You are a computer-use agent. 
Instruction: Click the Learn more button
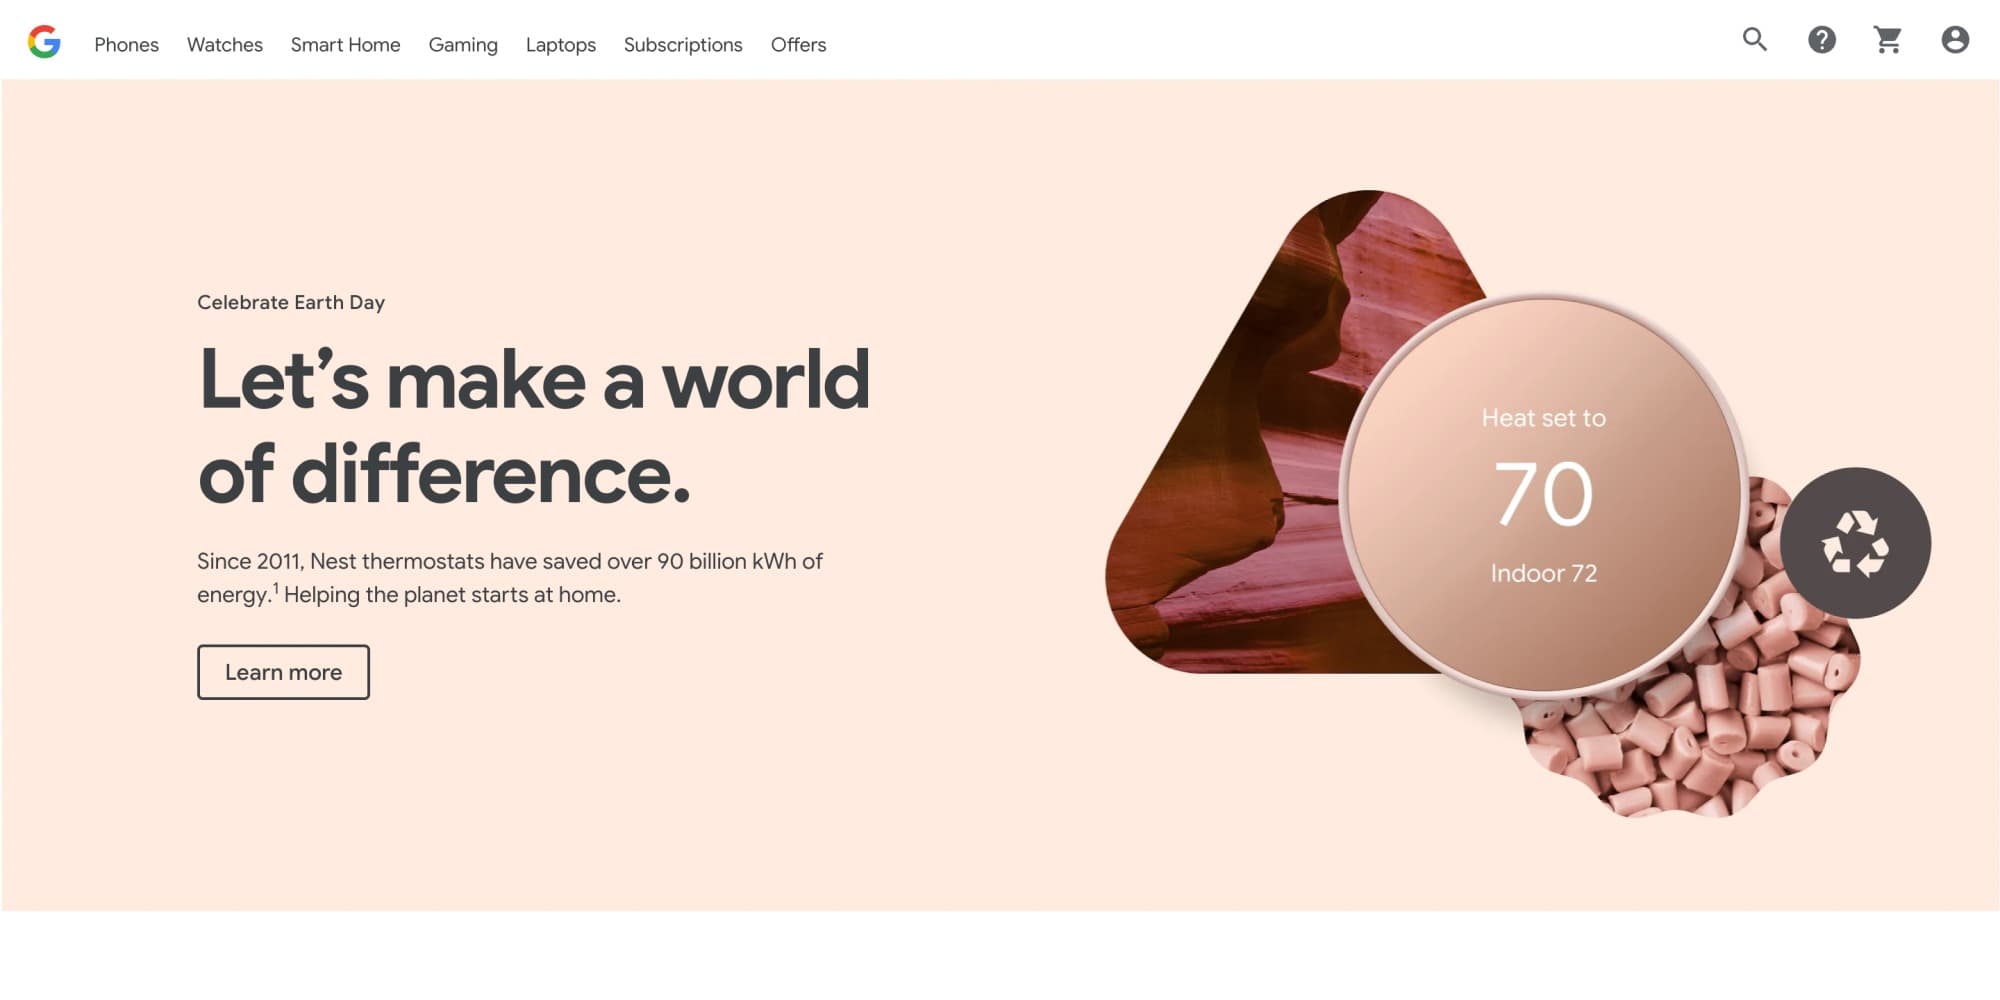283,672
